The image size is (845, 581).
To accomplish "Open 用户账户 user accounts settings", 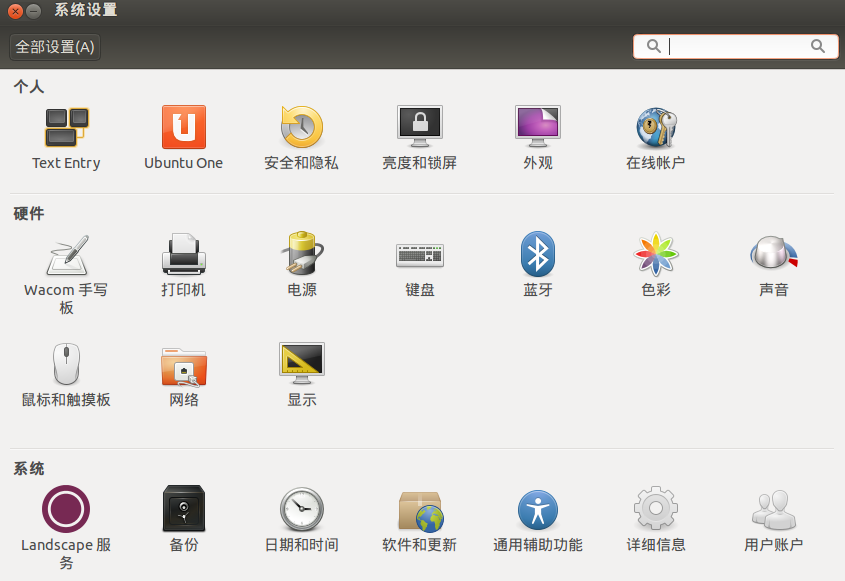I will (x=774, y=519).
